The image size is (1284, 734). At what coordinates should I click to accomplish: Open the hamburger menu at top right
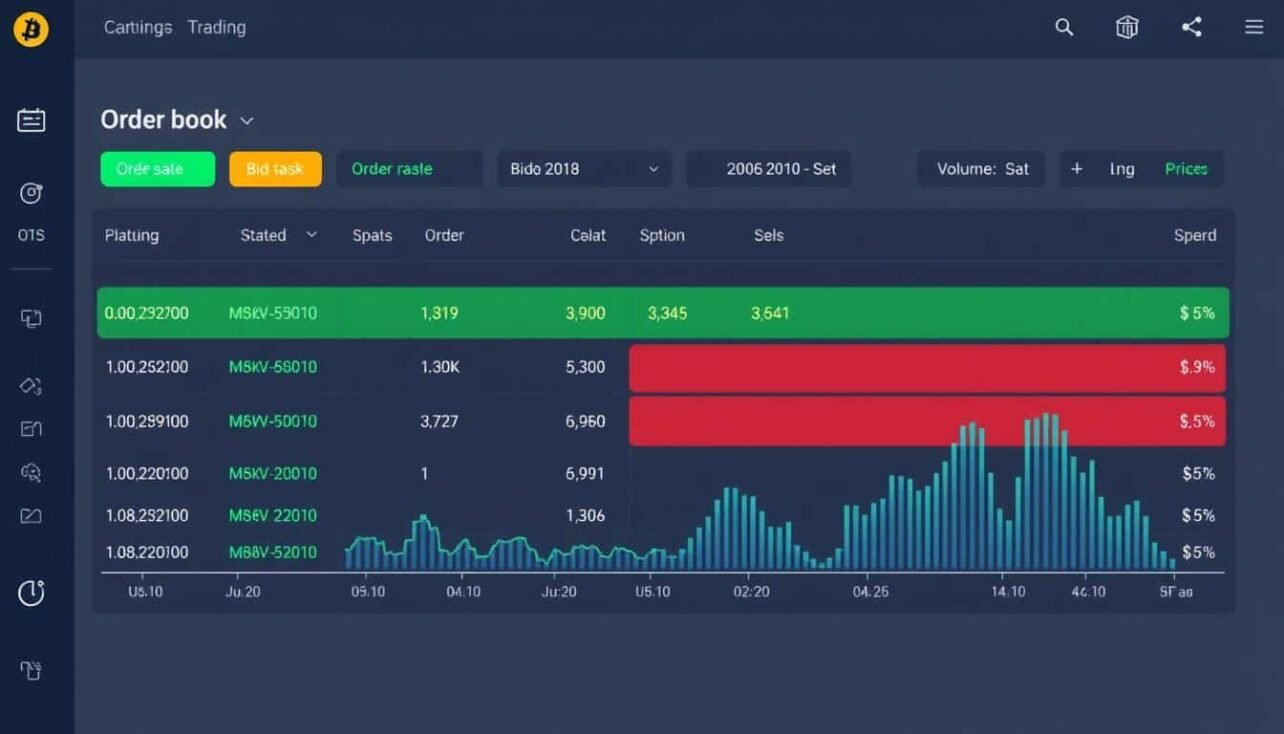coord(1253,27)
